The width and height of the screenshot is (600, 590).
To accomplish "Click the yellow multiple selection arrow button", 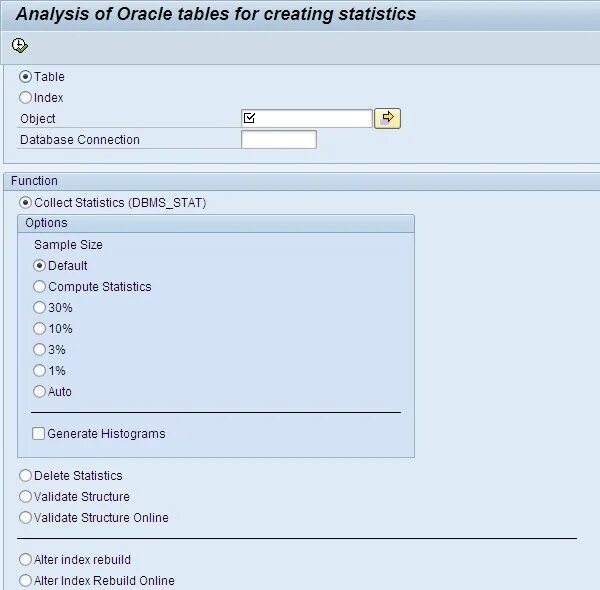I will point(387,118).
